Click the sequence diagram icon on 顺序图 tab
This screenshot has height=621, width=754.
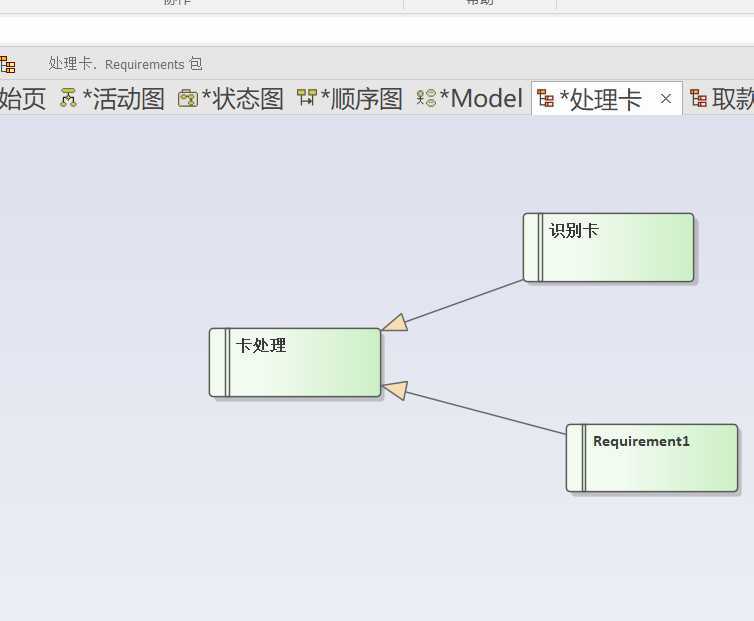tap(307, 97)
